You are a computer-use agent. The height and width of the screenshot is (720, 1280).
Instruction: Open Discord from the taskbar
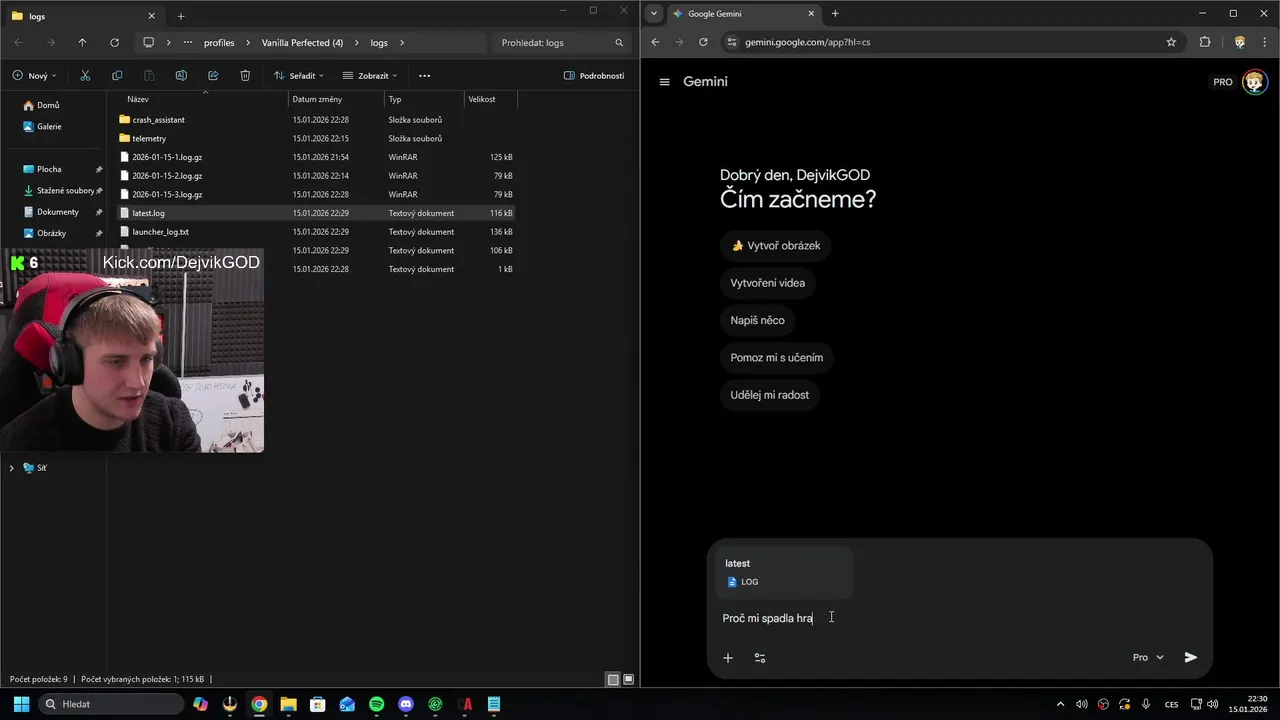click(405, 704)
